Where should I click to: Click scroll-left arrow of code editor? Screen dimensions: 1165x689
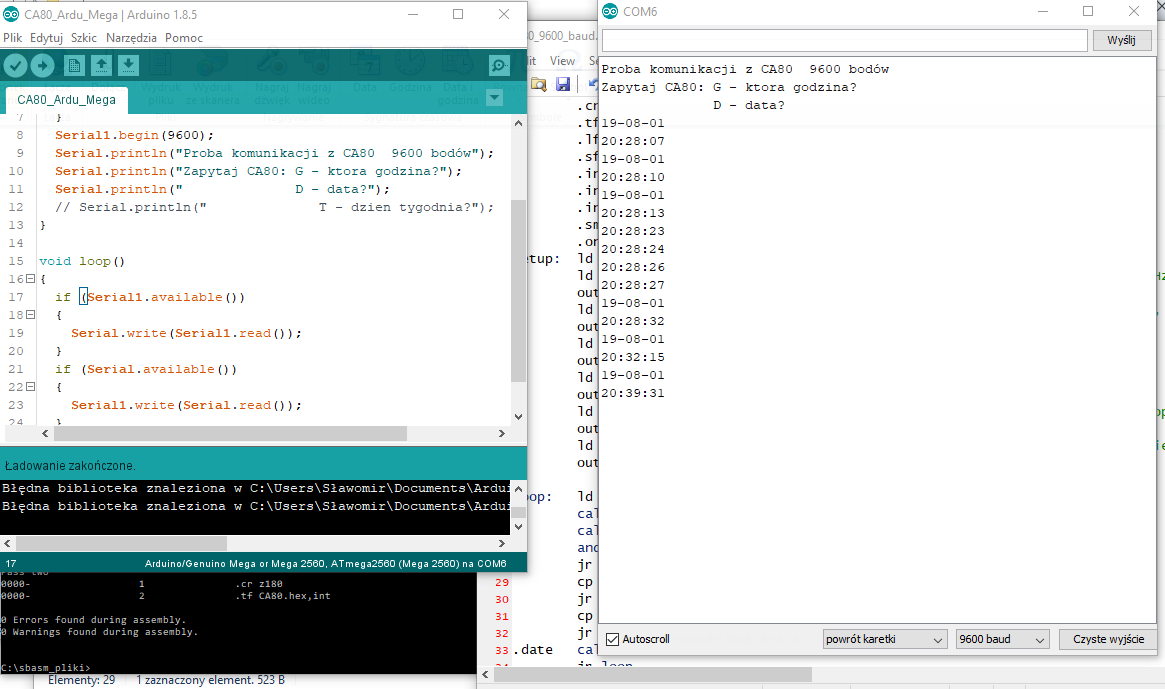45,433
